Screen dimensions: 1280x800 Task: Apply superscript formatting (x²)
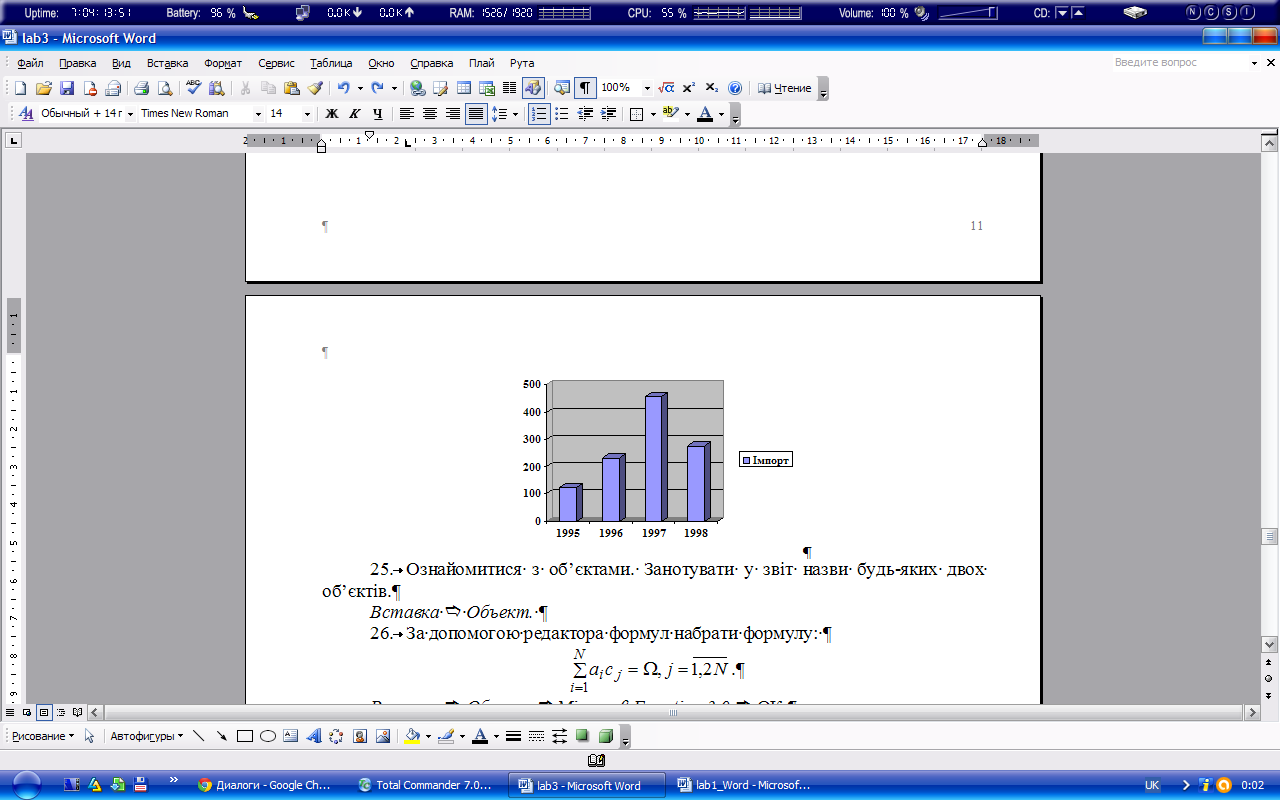689,88
